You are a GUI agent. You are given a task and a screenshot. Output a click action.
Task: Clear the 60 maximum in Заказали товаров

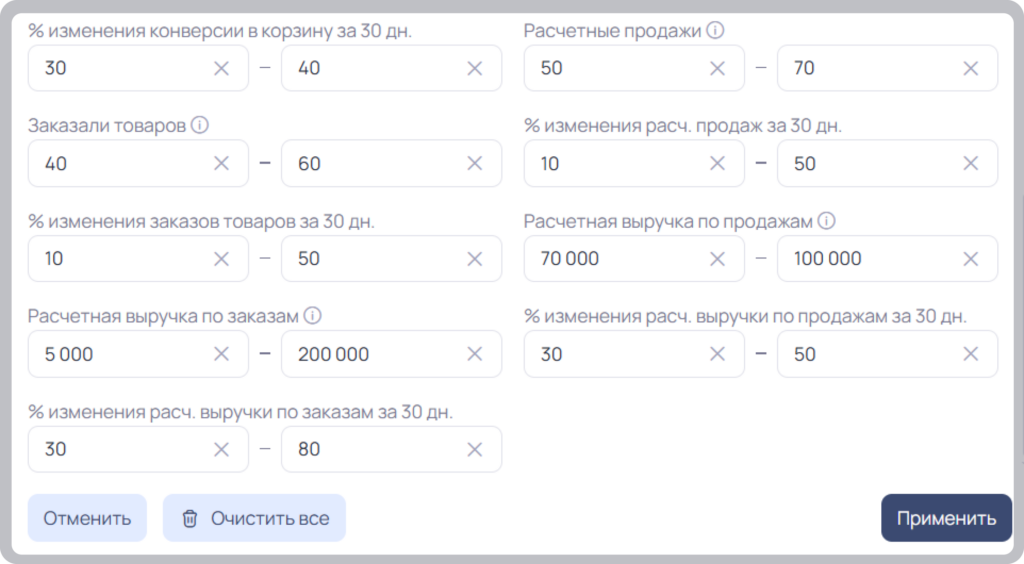475,163
